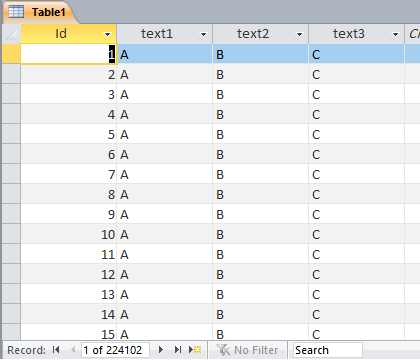Click text3 cell C in row 14

[357, 314]
